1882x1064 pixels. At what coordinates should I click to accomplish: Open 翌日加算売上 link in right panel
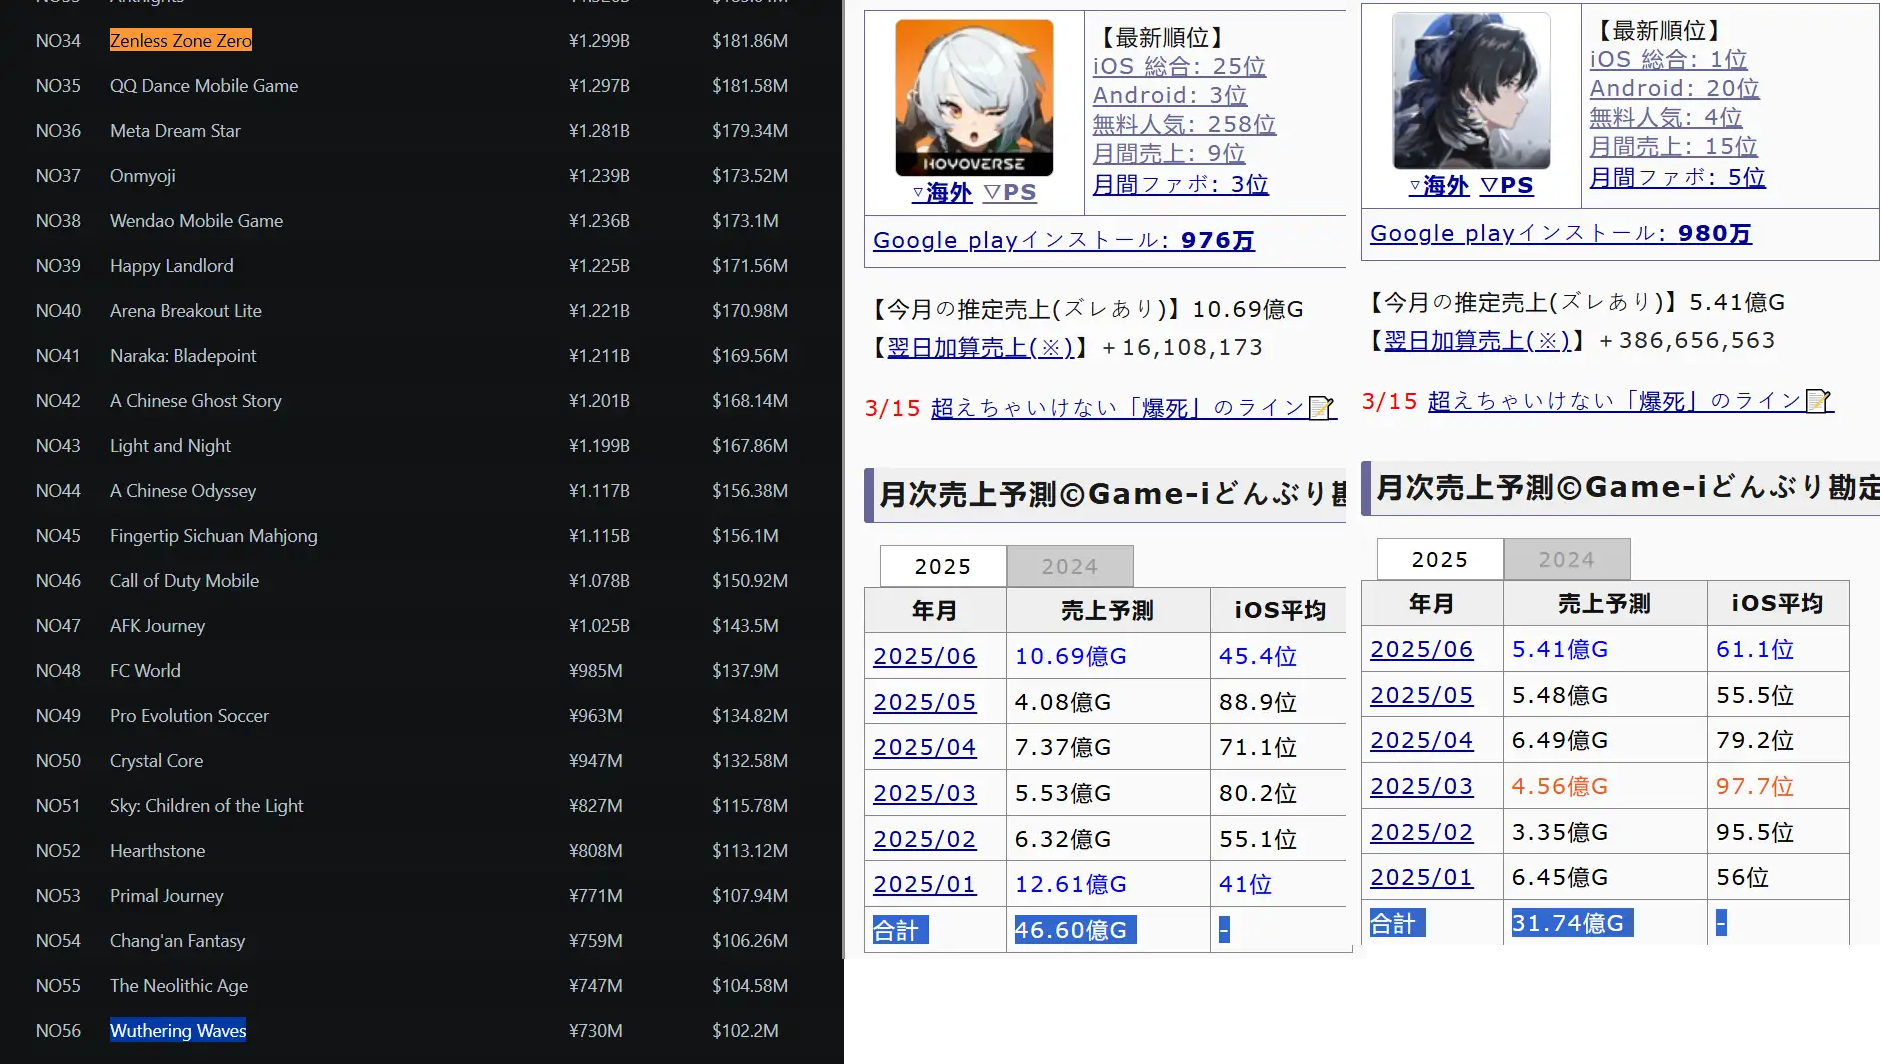click(x=1477, y=340)
